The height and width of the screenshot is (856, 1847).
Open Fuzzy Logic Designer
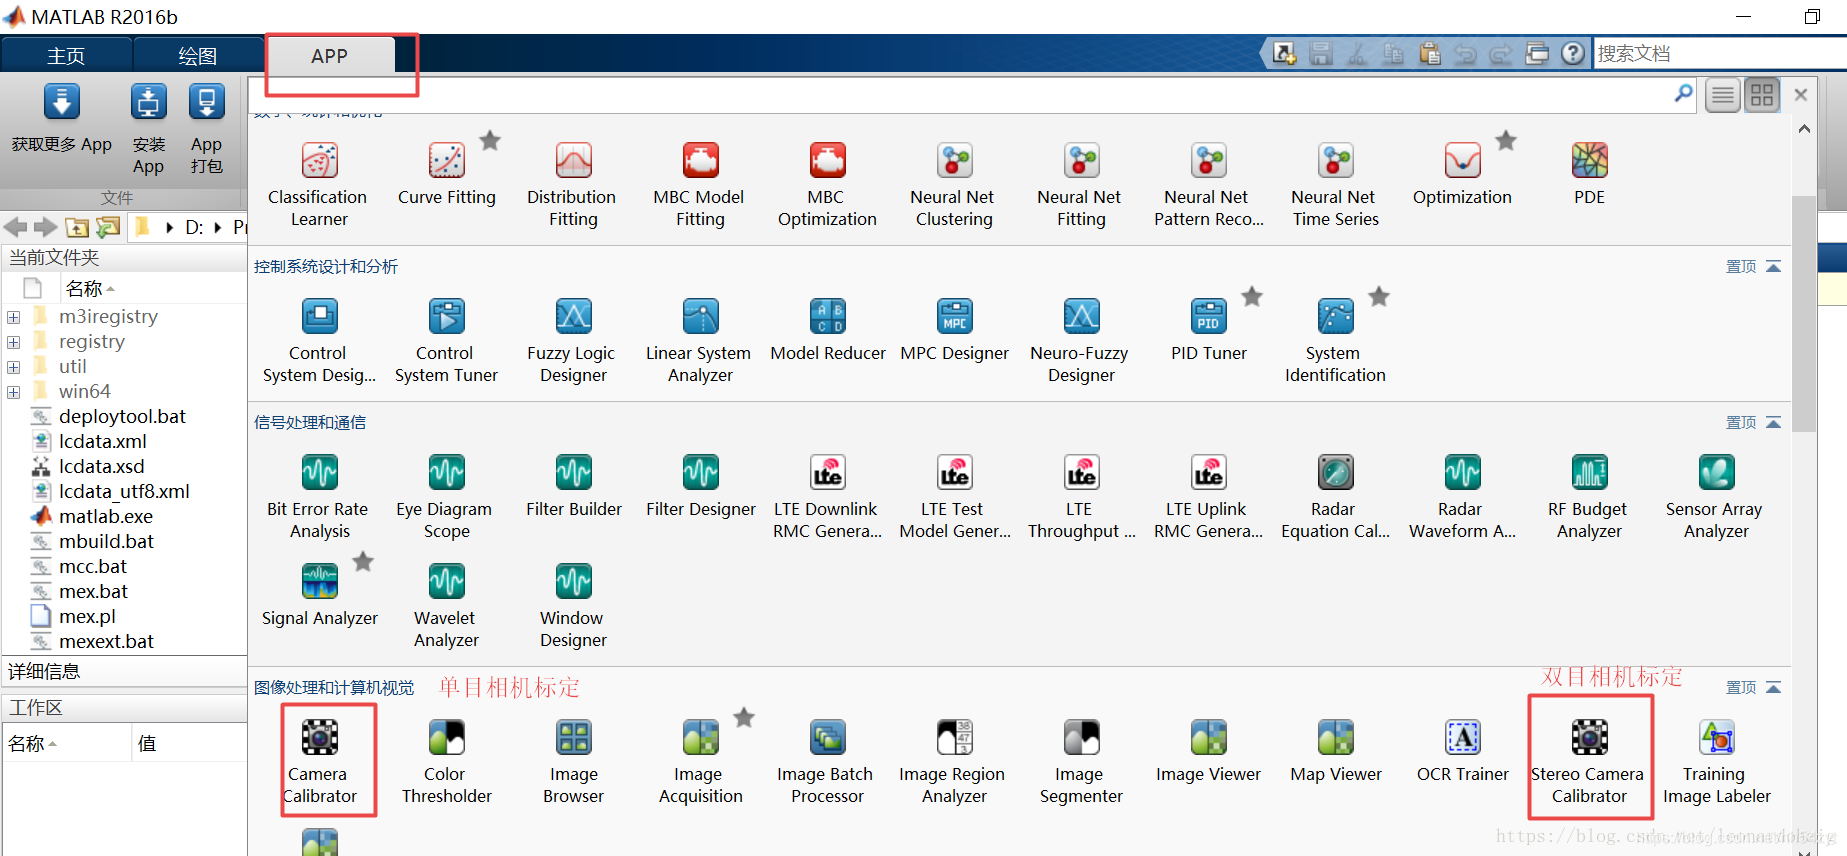573,341
